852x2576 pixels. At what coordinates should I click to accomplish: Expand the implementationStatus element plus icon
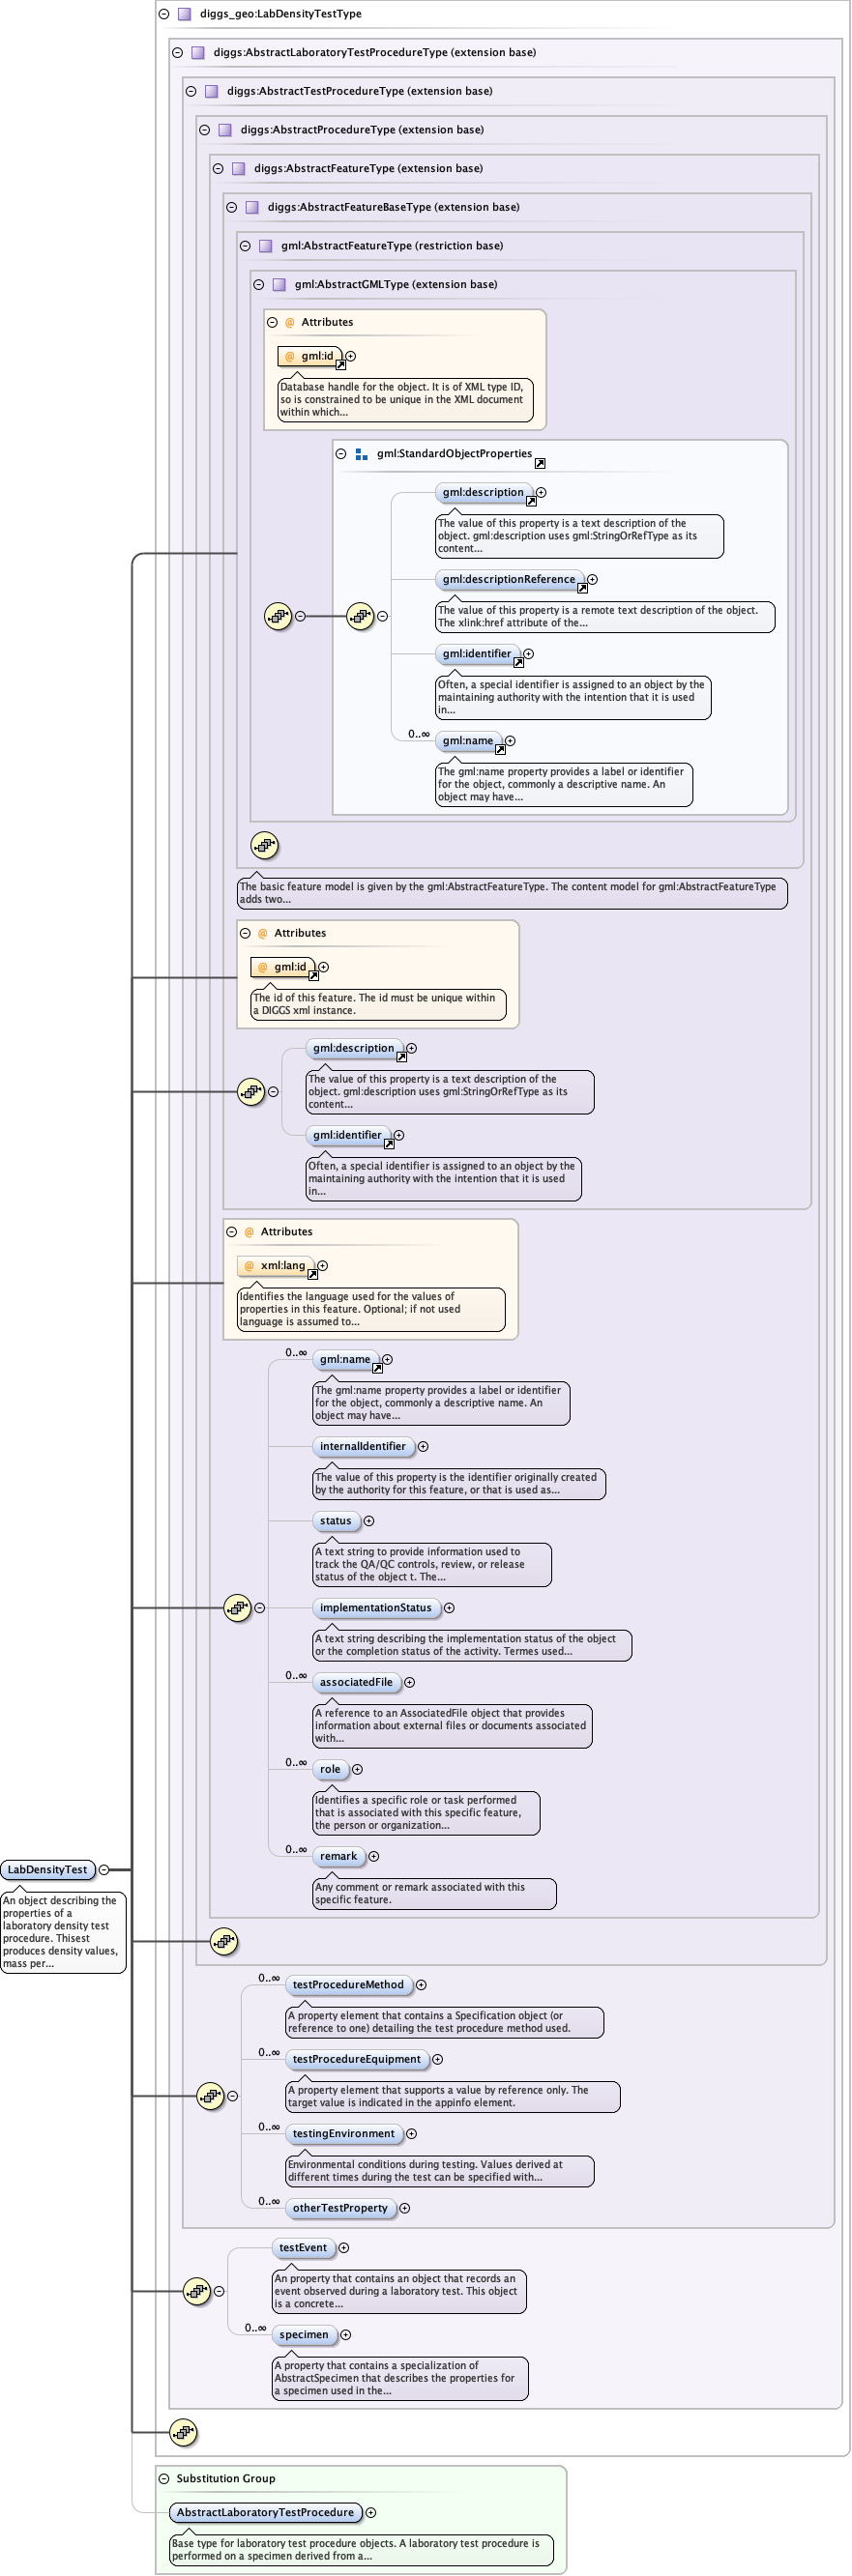point(449,1608)
